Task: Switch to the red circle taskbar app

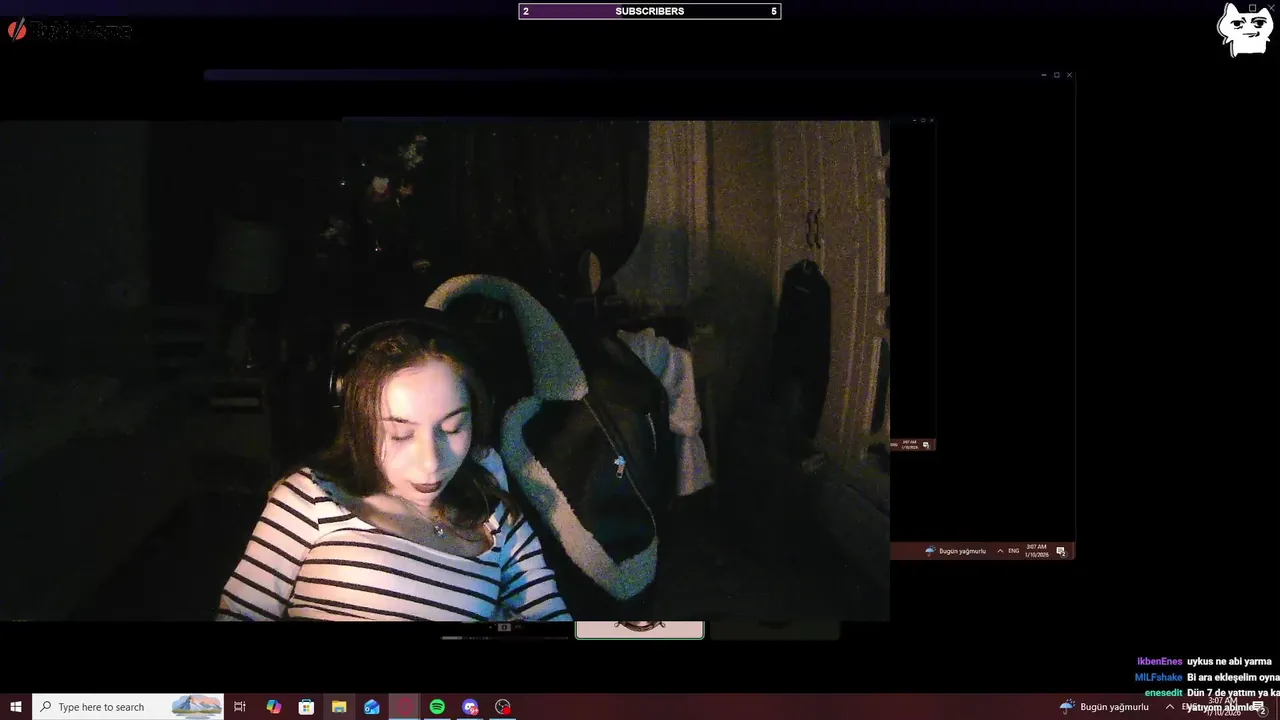Action: click(405, 707)
